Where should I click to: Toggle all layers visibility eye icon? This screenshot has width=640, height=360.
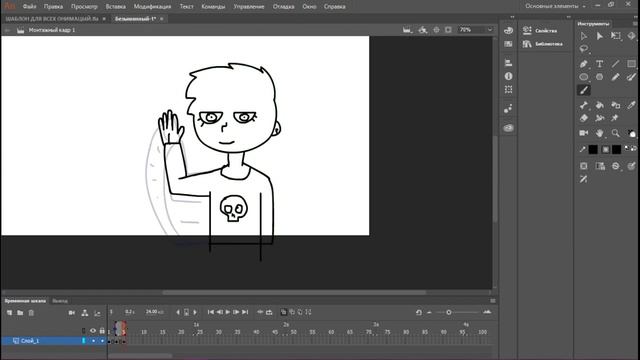coord(93,331)
